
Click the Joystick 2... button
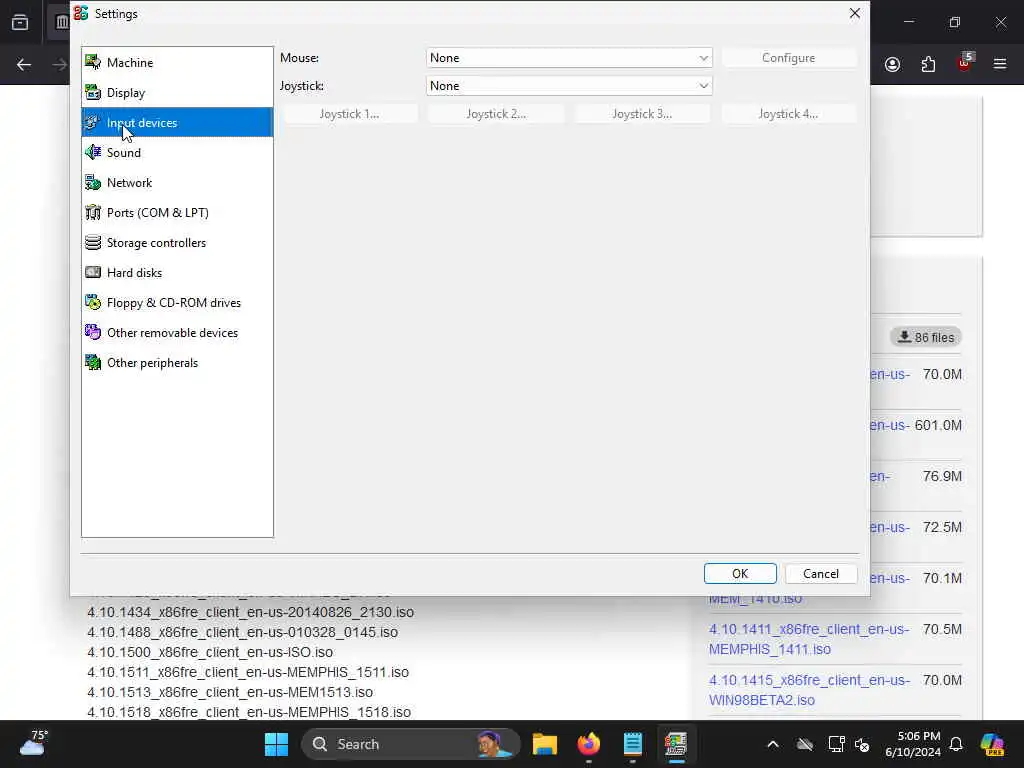496,114
